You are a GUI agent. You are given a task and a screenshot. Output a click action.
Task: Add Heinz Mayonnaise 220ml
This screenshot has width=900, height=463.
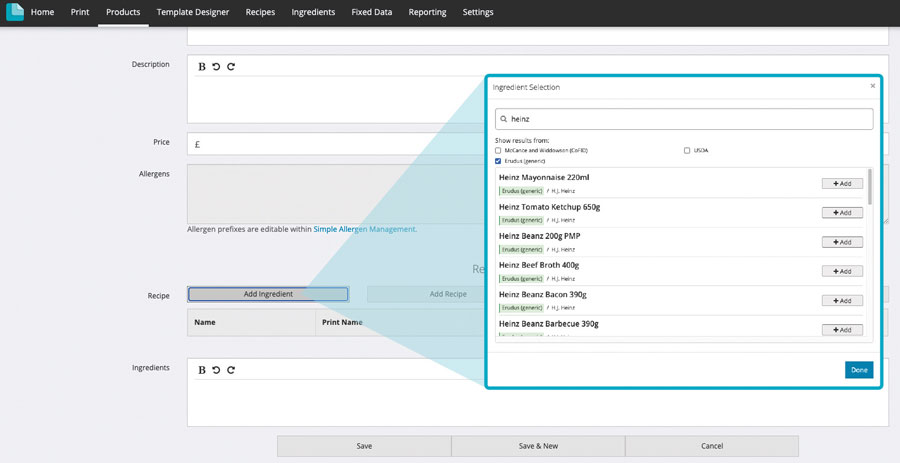pos(842,184)
